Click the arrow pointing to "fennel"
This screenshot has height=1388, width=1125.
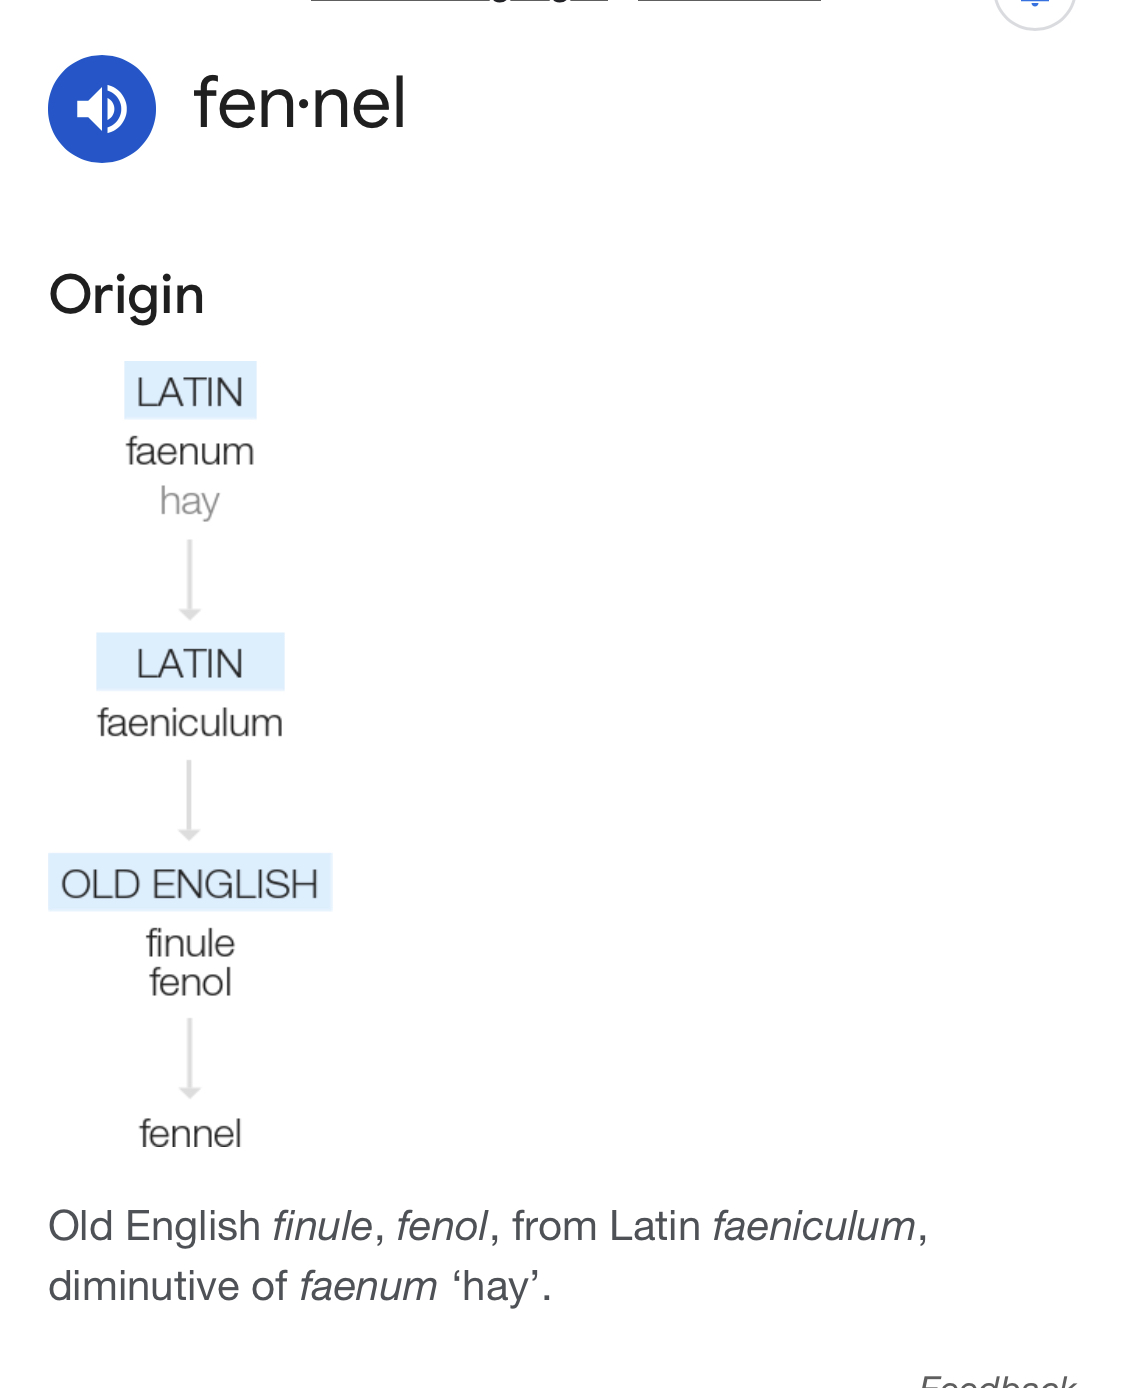coord(190,1058)
